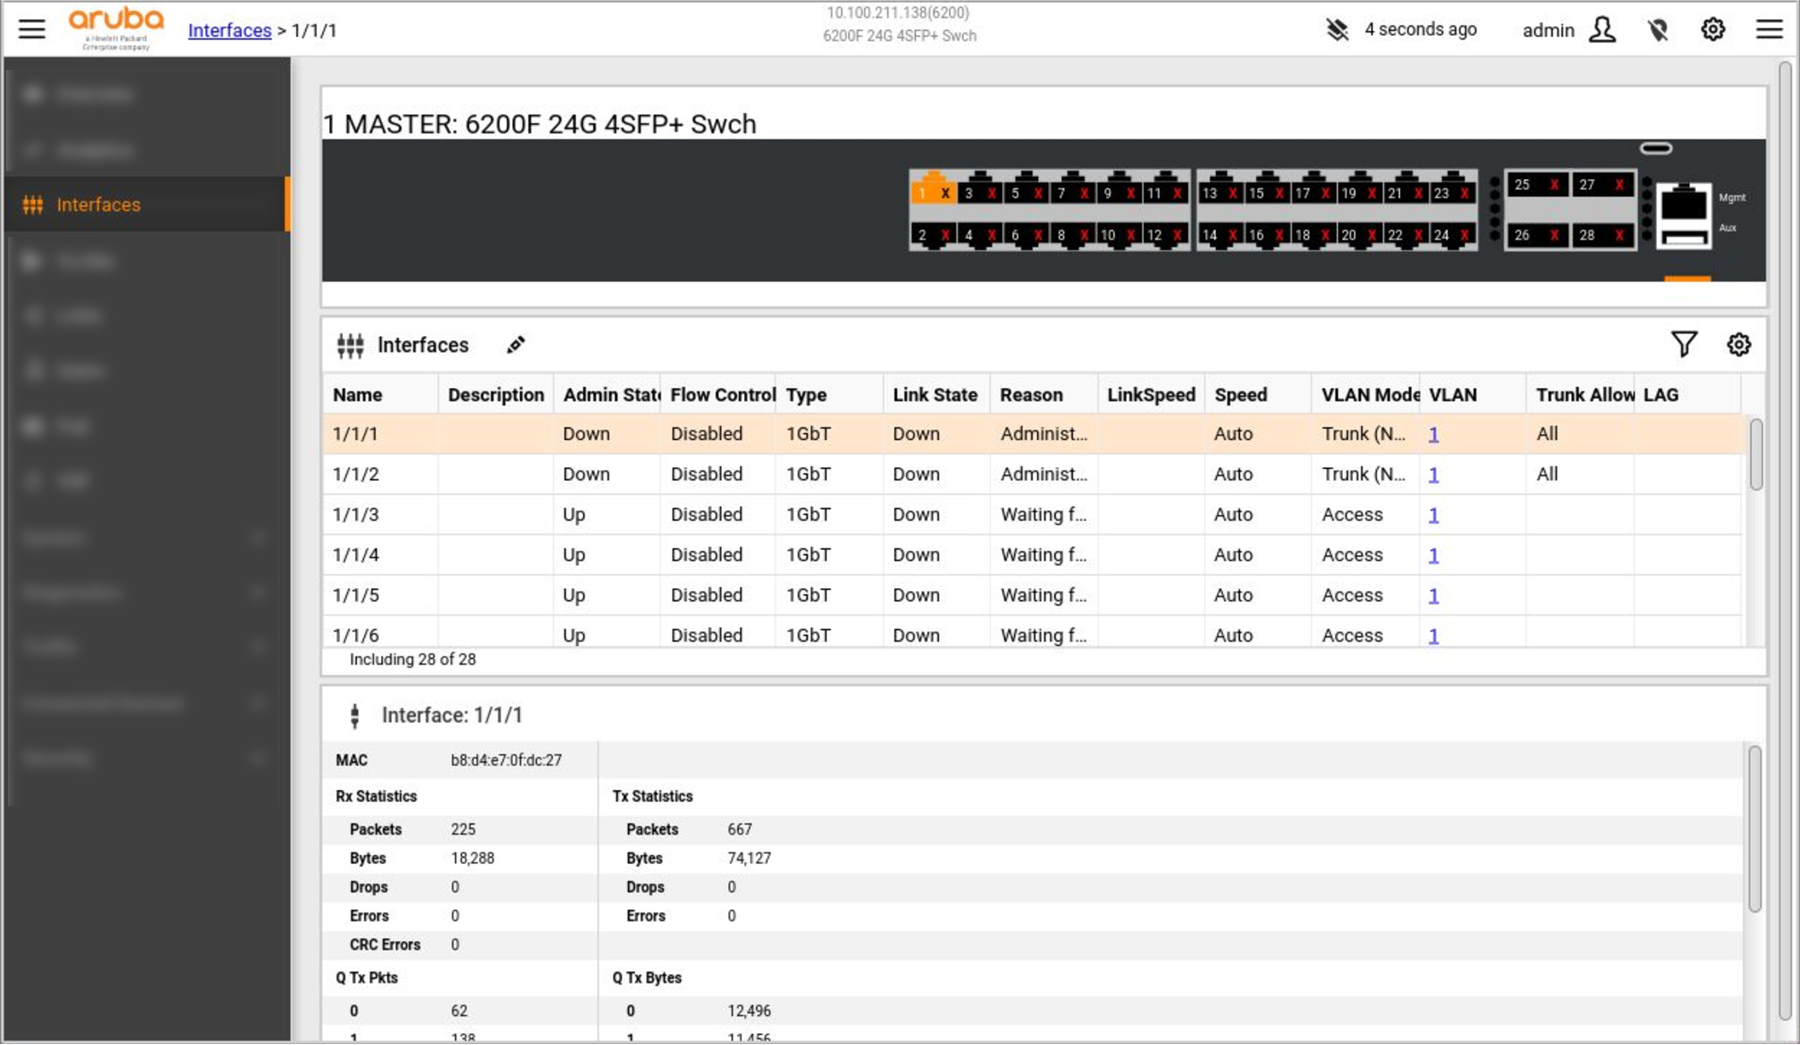Open Interfaces table column settings gear
1800x1045 pixels.
point(1739,345)
